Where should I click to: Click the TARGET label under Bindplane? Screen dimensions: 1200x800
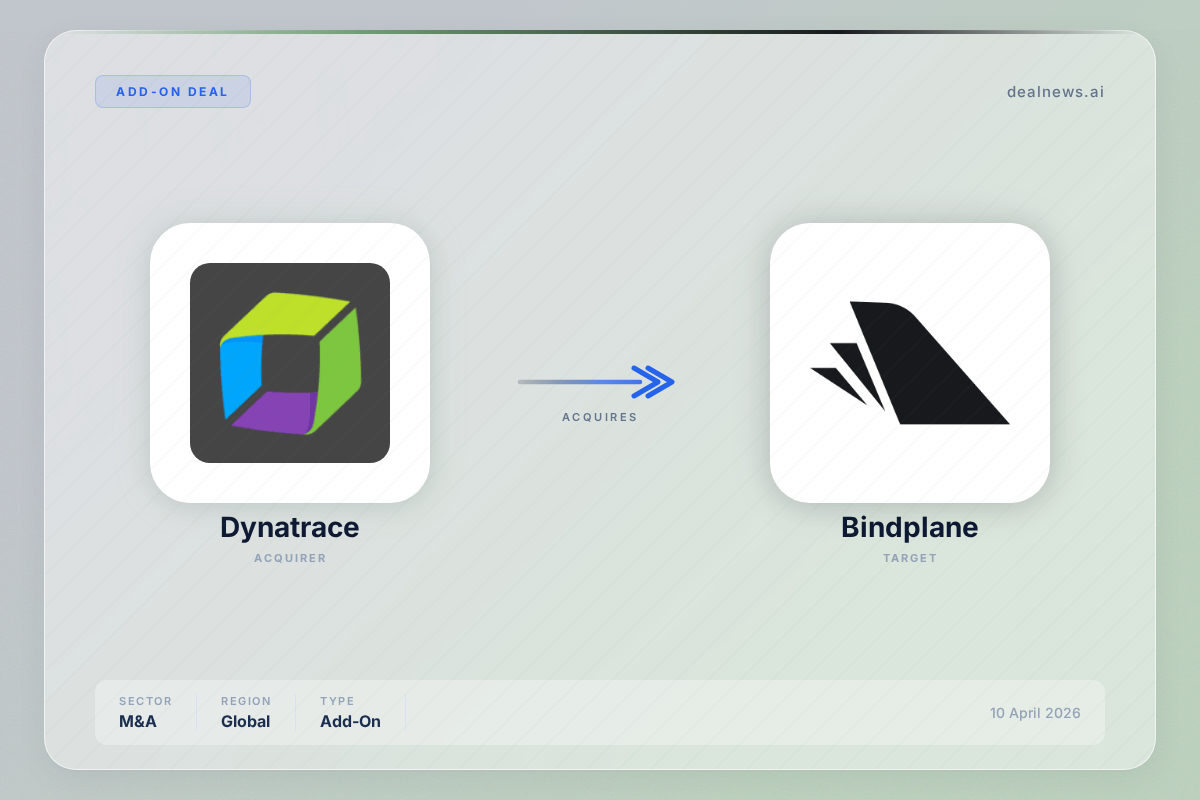pos(909,558)
